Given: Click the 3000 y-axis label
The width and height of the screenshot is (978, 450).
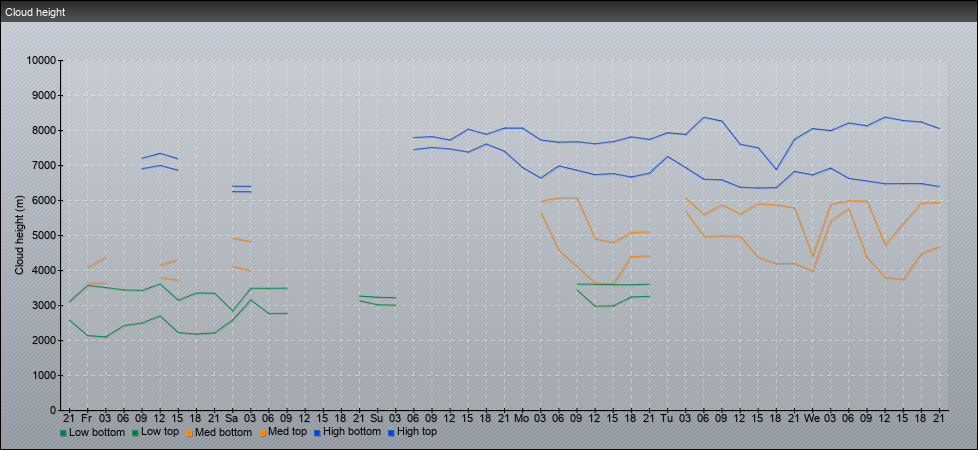Looking at the screenshot, I should pyautogui.click(x=44, y=305).
